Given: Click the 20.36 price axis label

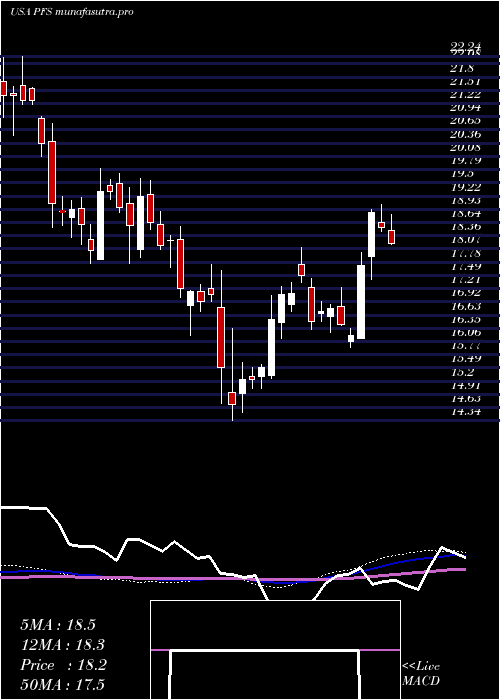Looking at the screenshot, I should pos(465,133).
